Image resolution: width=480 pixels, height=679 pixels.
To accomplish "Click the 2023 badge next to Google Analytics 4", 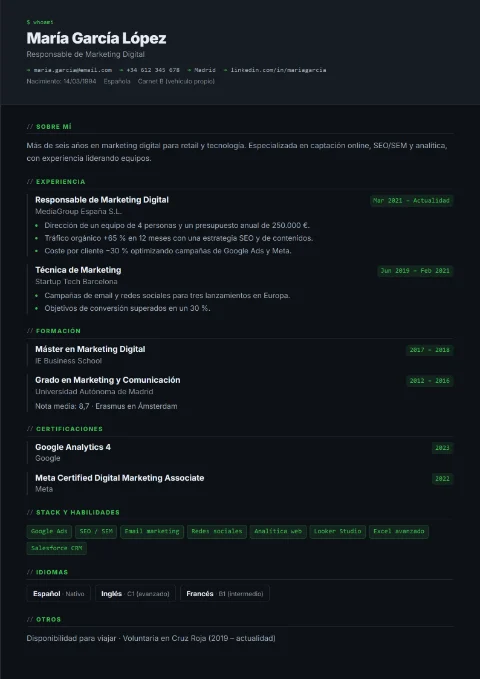I will pyautogui.click(x=442, y=448).
